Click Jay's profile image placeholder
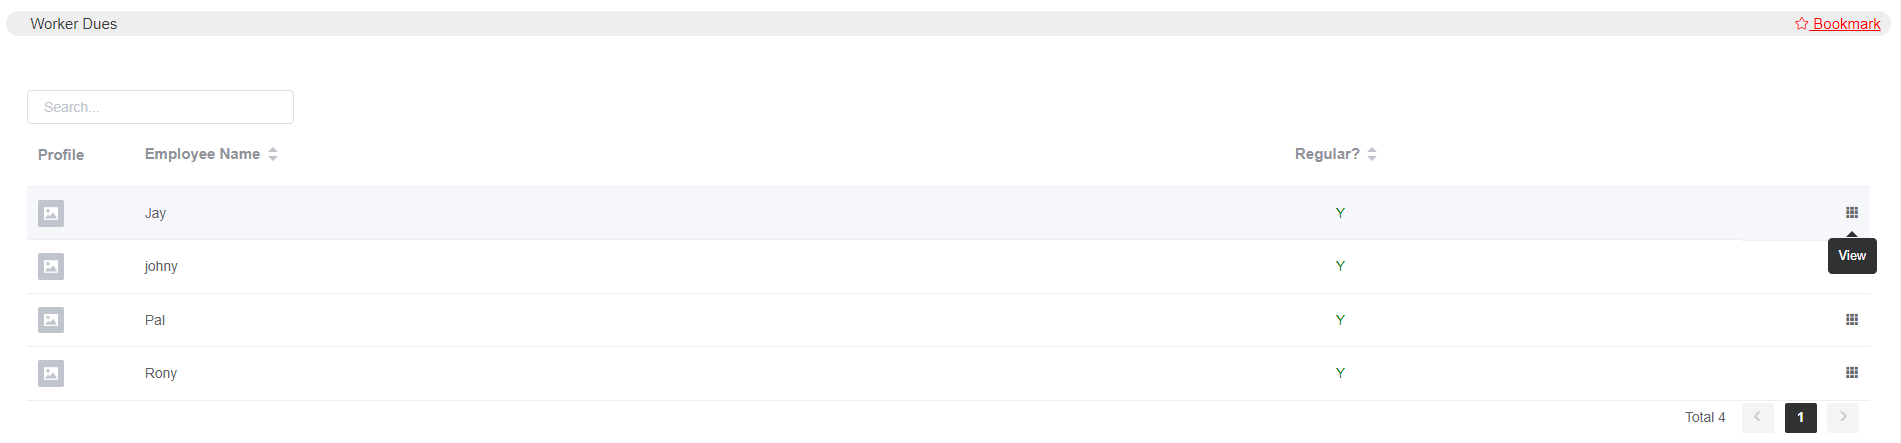Viewport: 1901px width, 443px height. point(51,213)
